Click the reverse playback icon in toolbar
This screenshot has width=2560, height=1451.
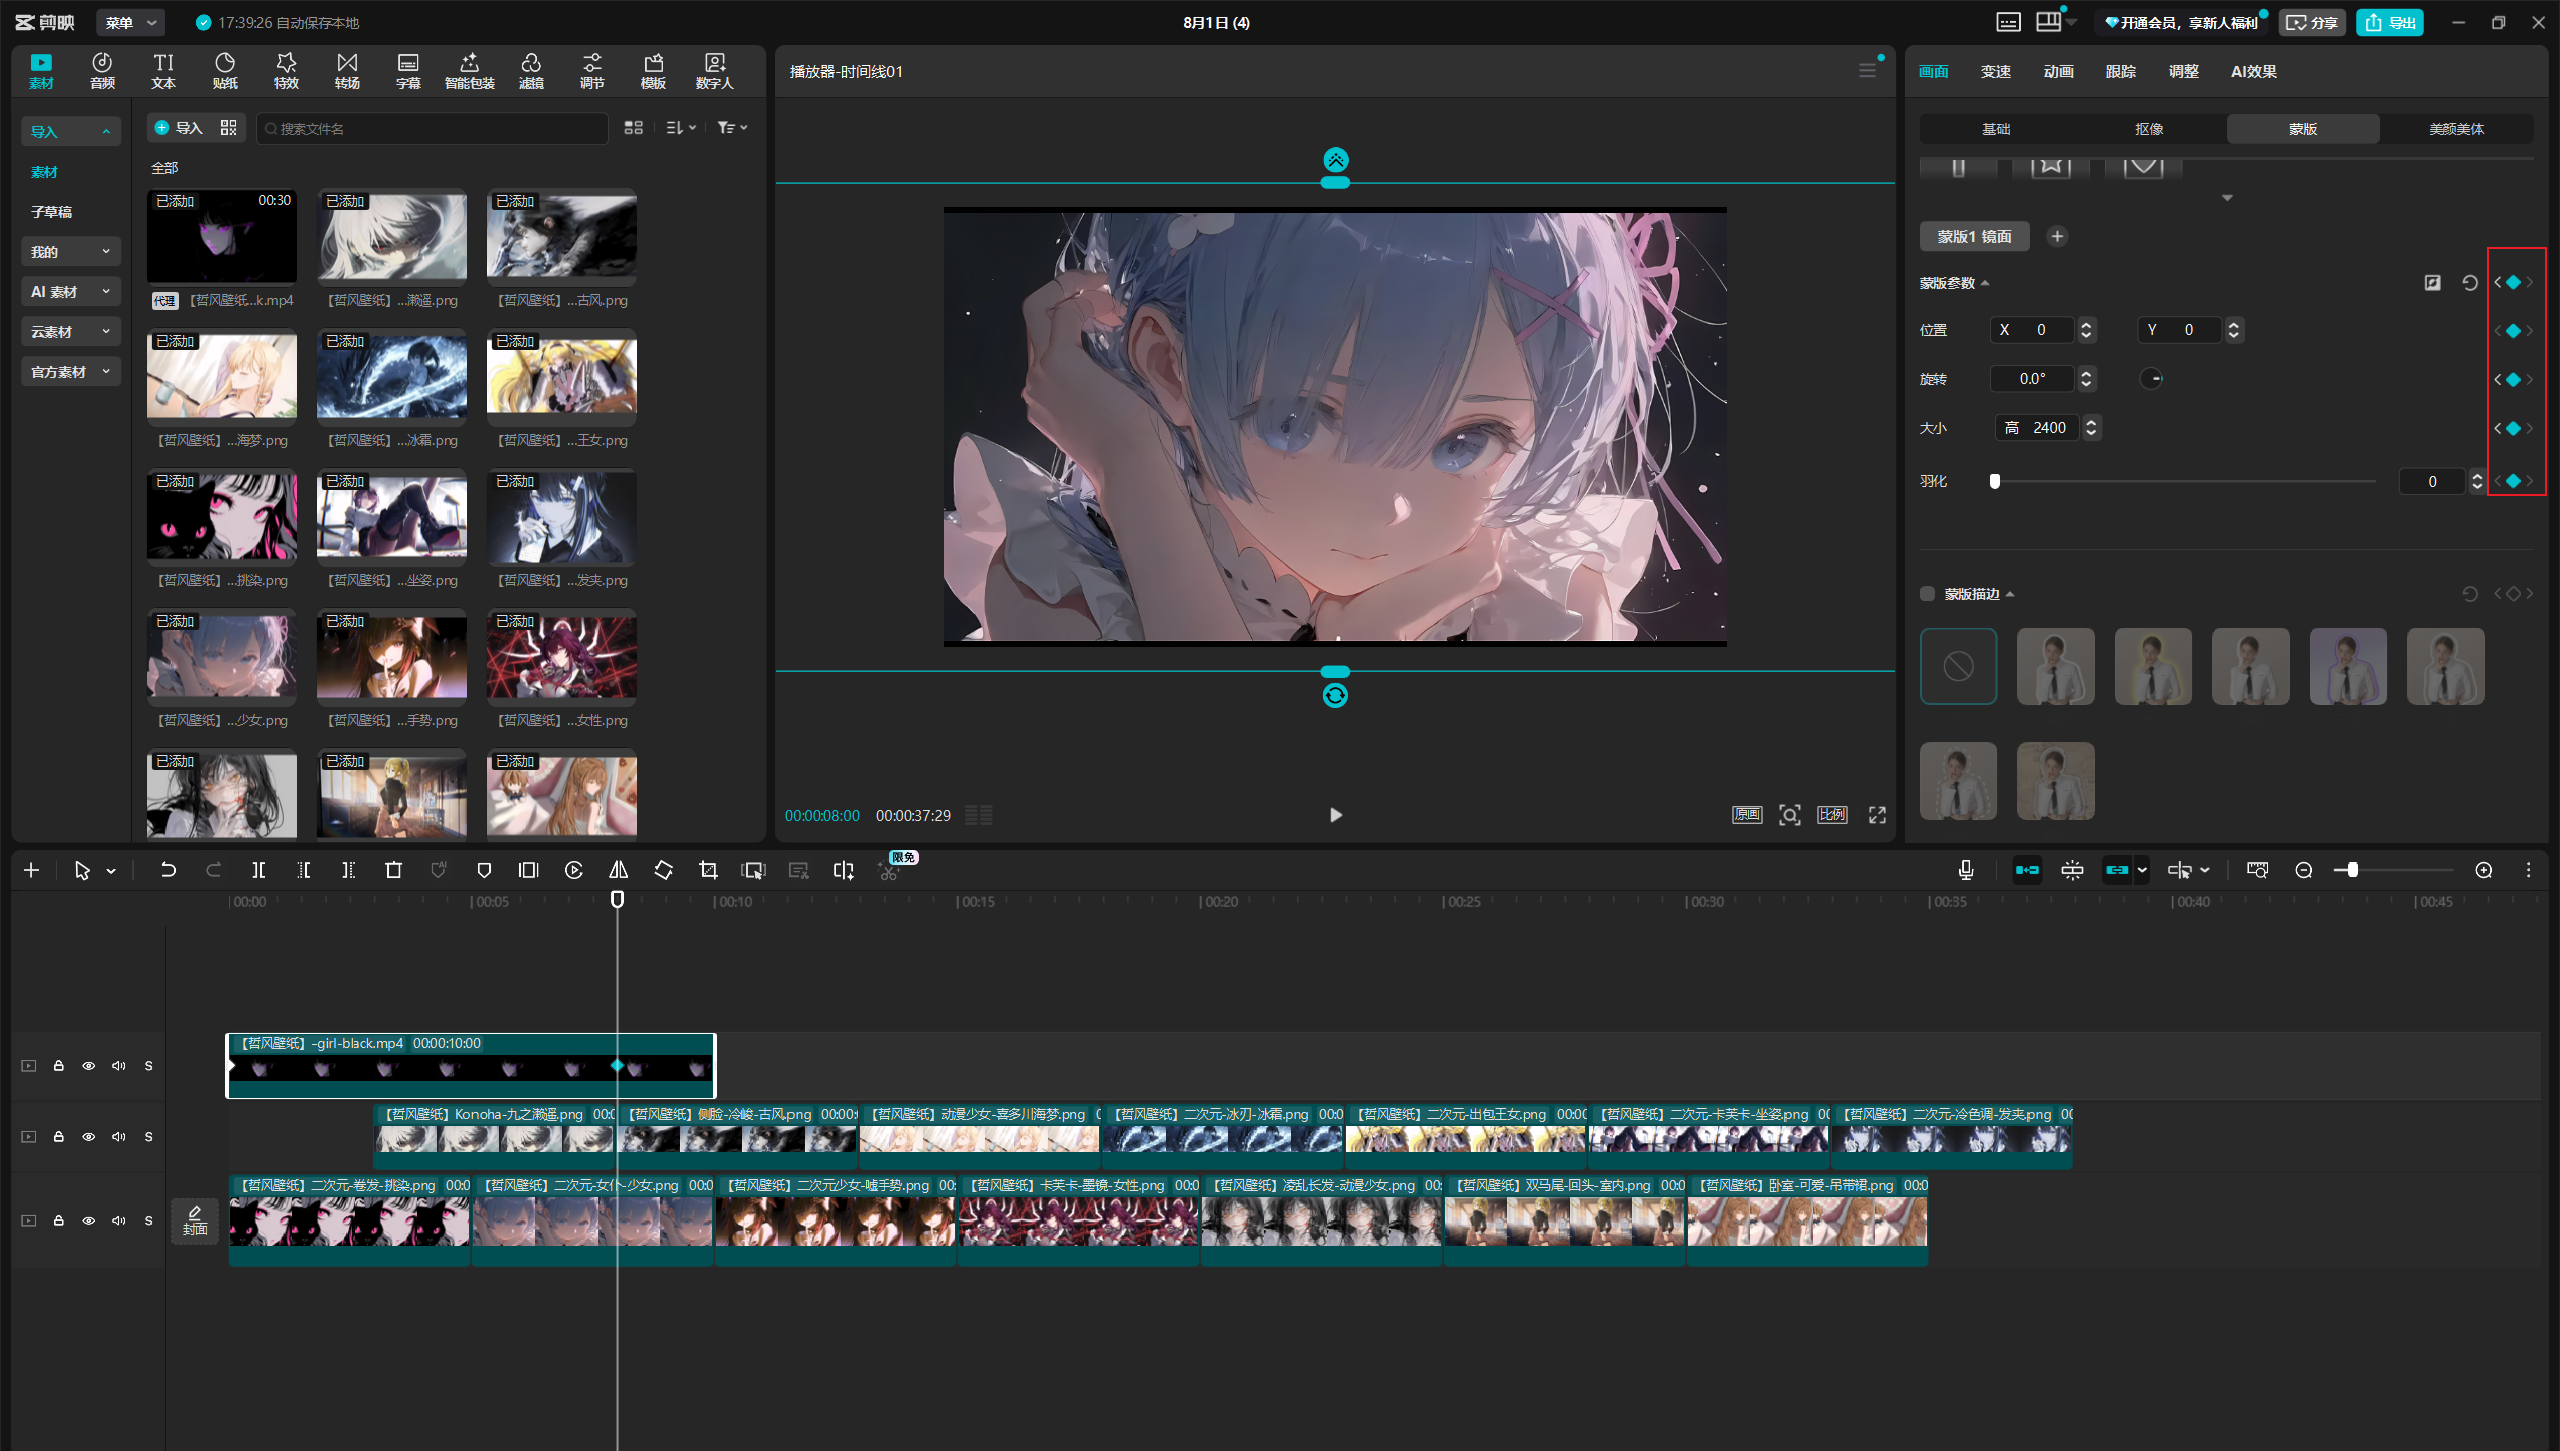[x=574, y=870]
